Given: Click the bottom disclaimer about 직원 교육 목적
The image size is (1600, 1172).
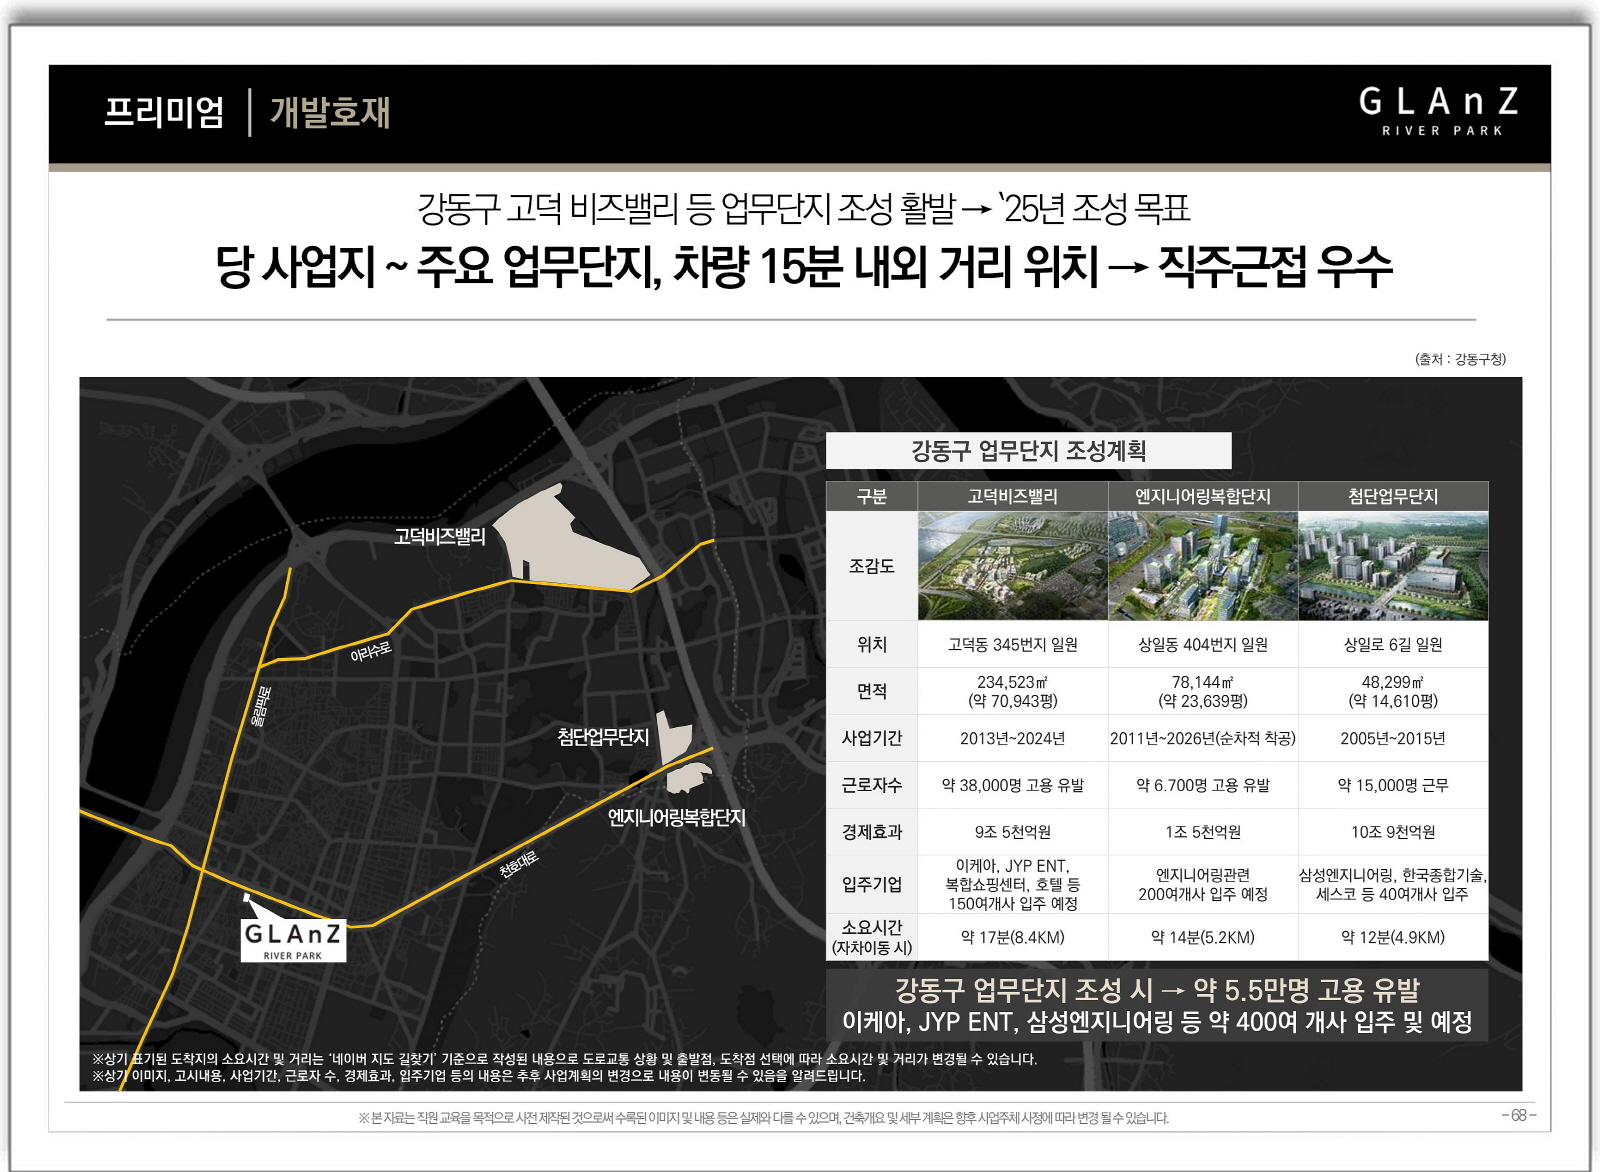Looking at the screenshot, I should 763,1118.
